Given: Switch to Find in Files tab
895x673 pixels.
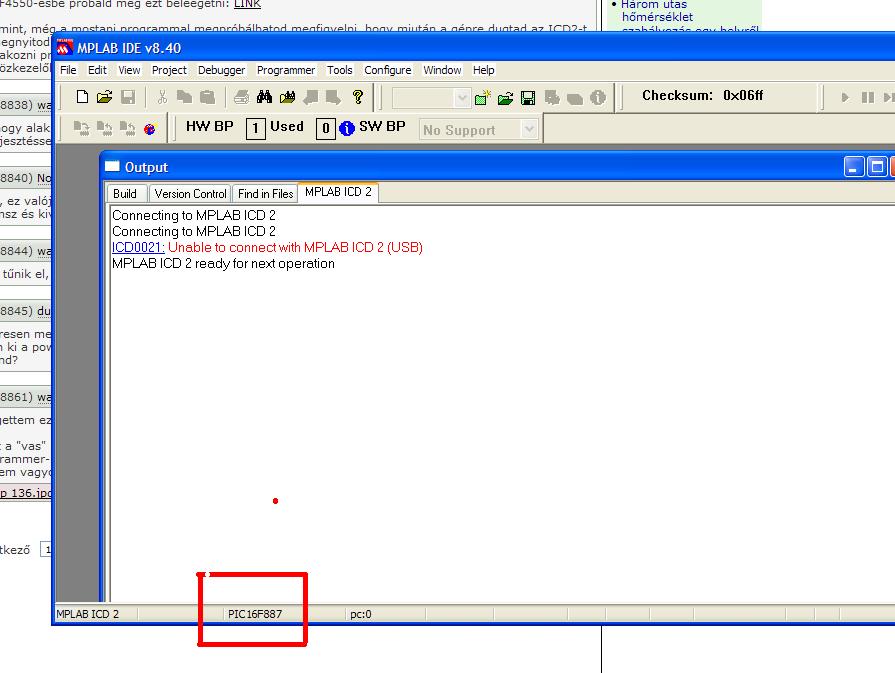Looking at the screenshot, I should [265, 194].
